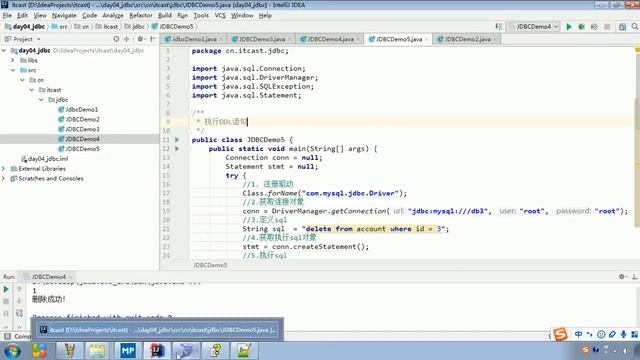Toggle Chinese input mode indicator in IME bar

tap(578, 334)
